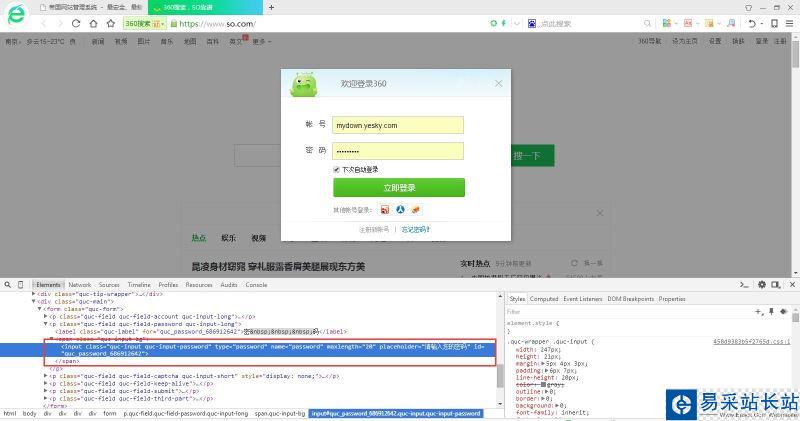The image size is (800, 421).
Task: Toggle element state pin icon in Styles
Action: click(x=771, y=311)
